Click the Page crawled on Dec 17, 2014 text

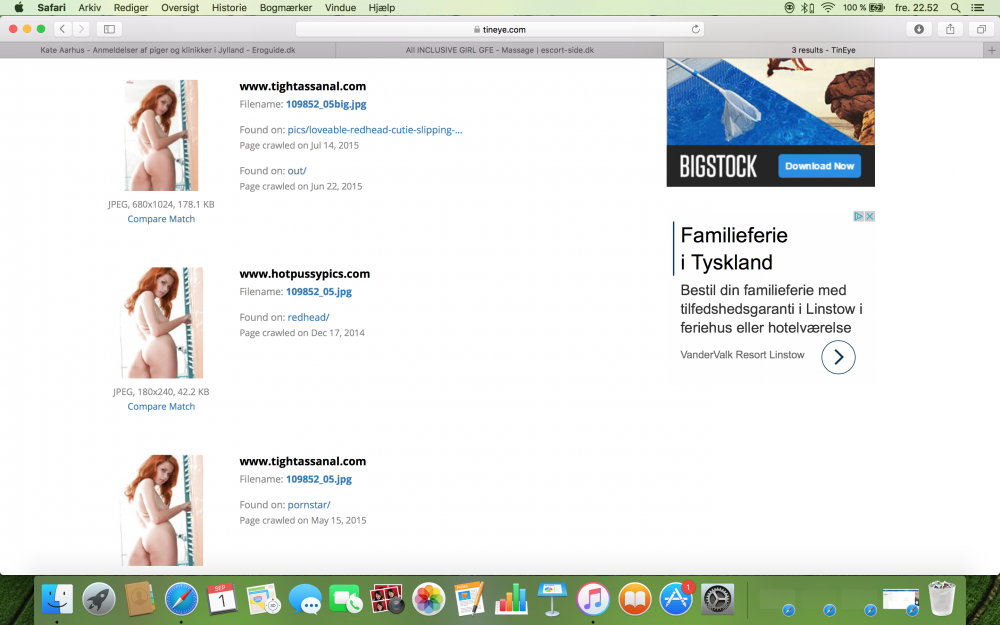(302, 332)
